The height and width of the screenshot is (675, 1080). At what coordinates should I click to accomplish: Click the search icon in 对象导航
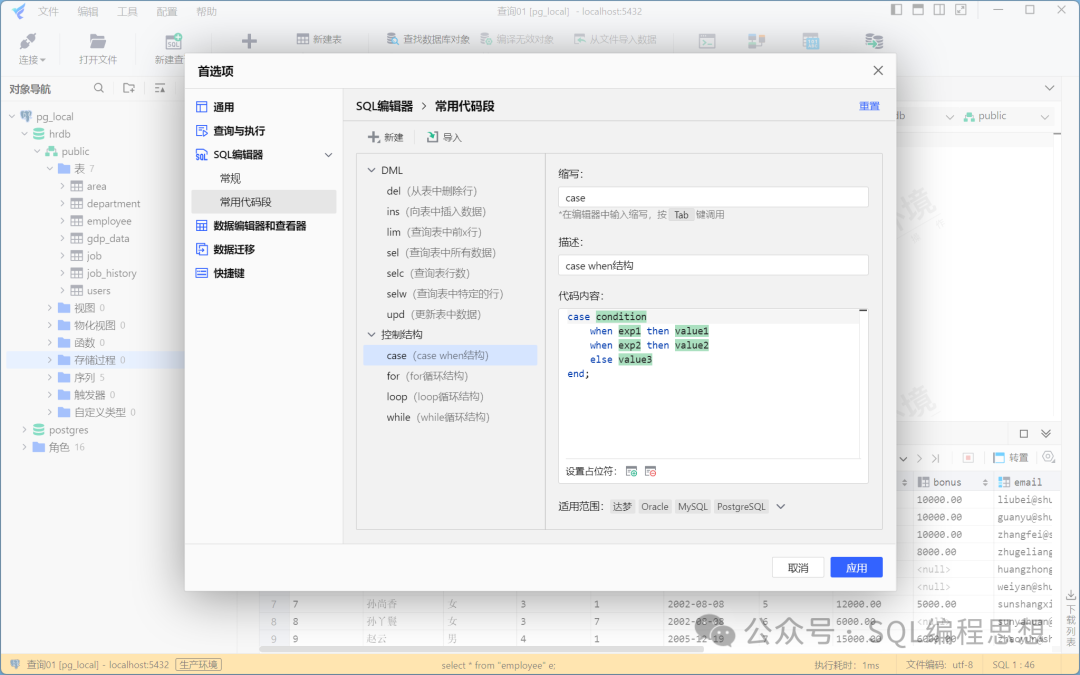click(x=99, y=88)
